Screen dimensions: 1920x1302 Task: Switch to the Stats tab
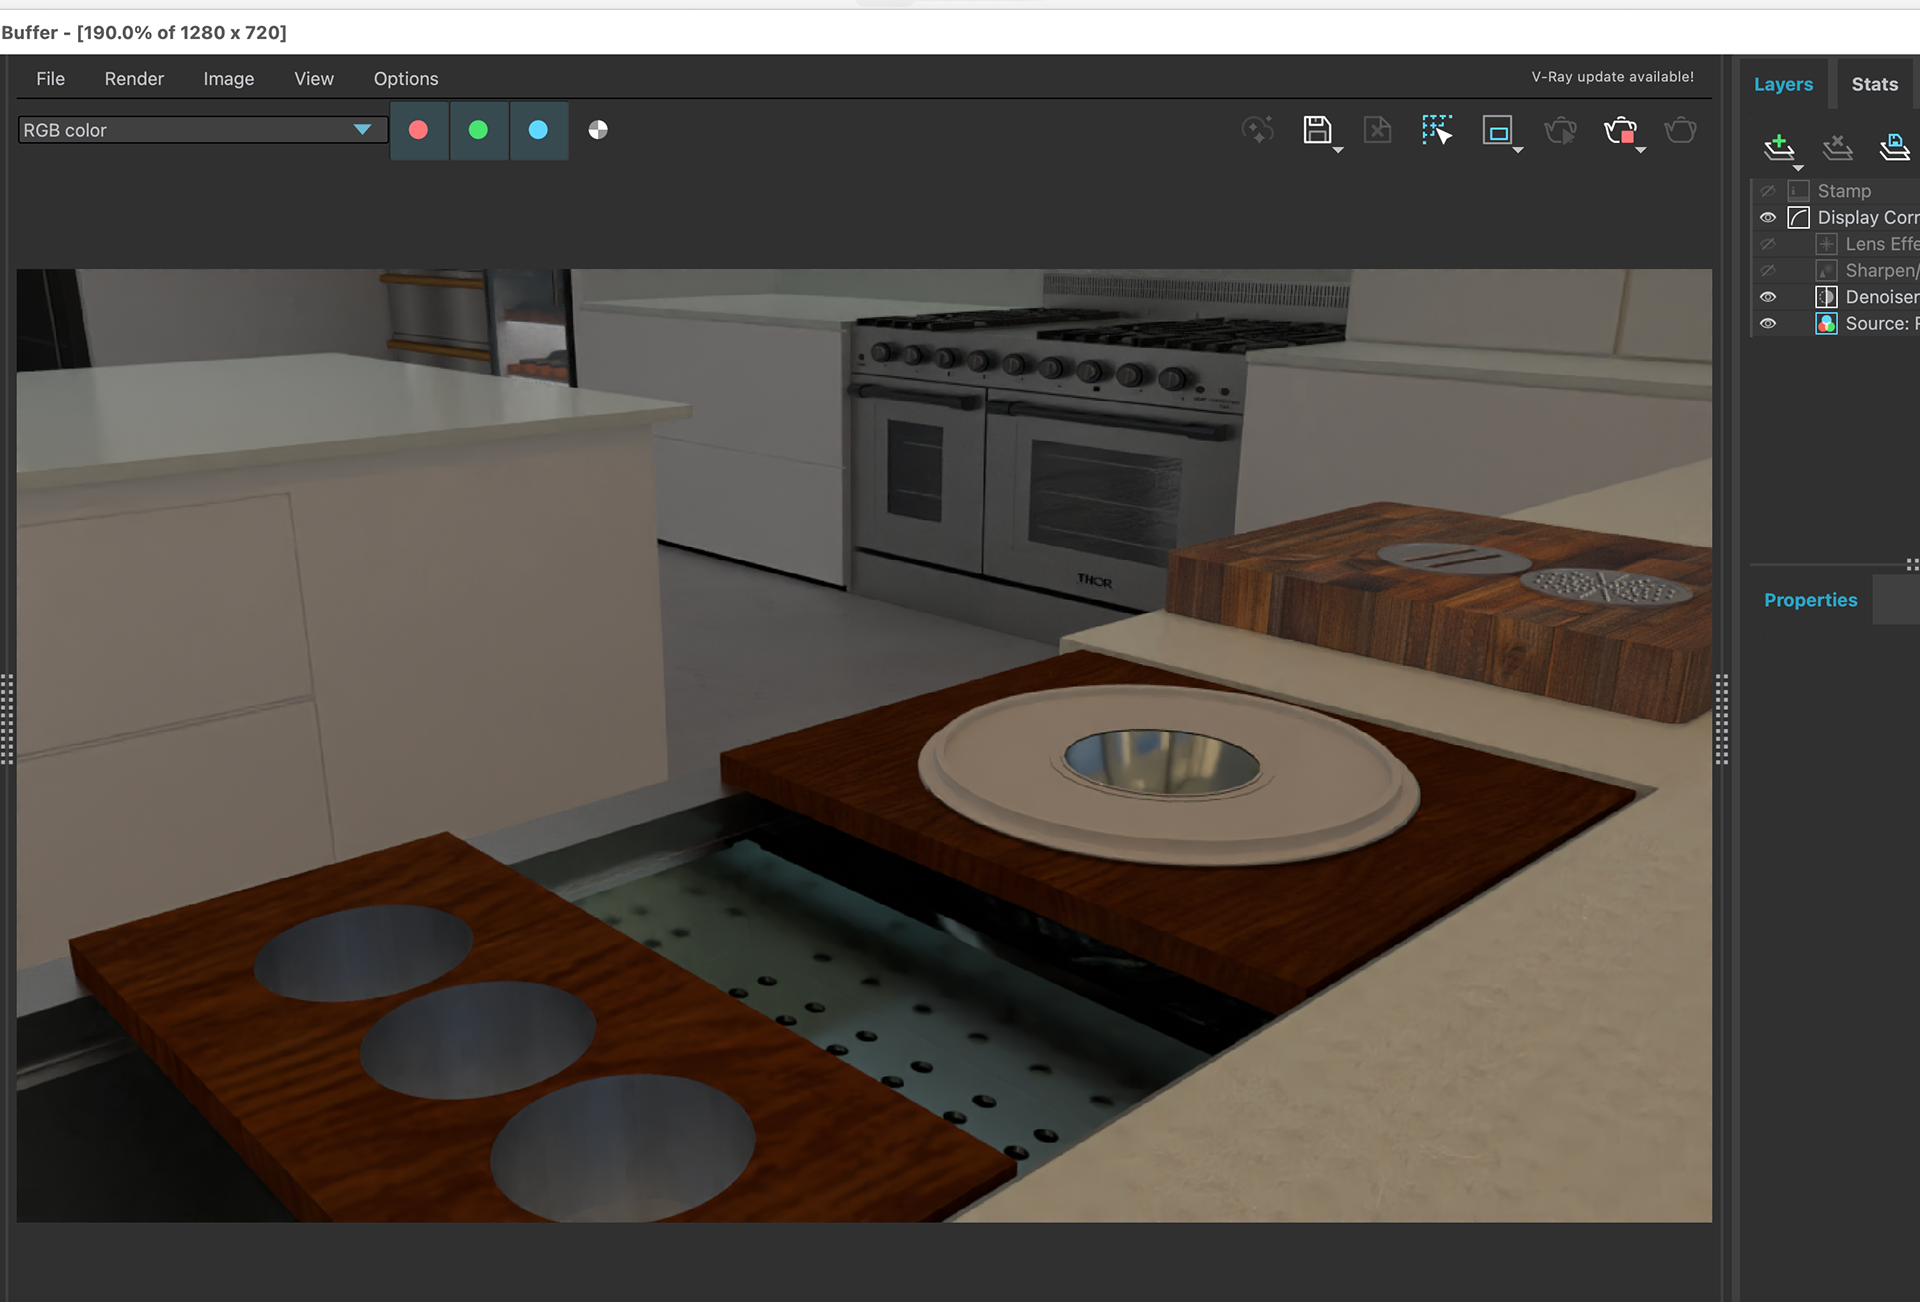[1874, 84]
